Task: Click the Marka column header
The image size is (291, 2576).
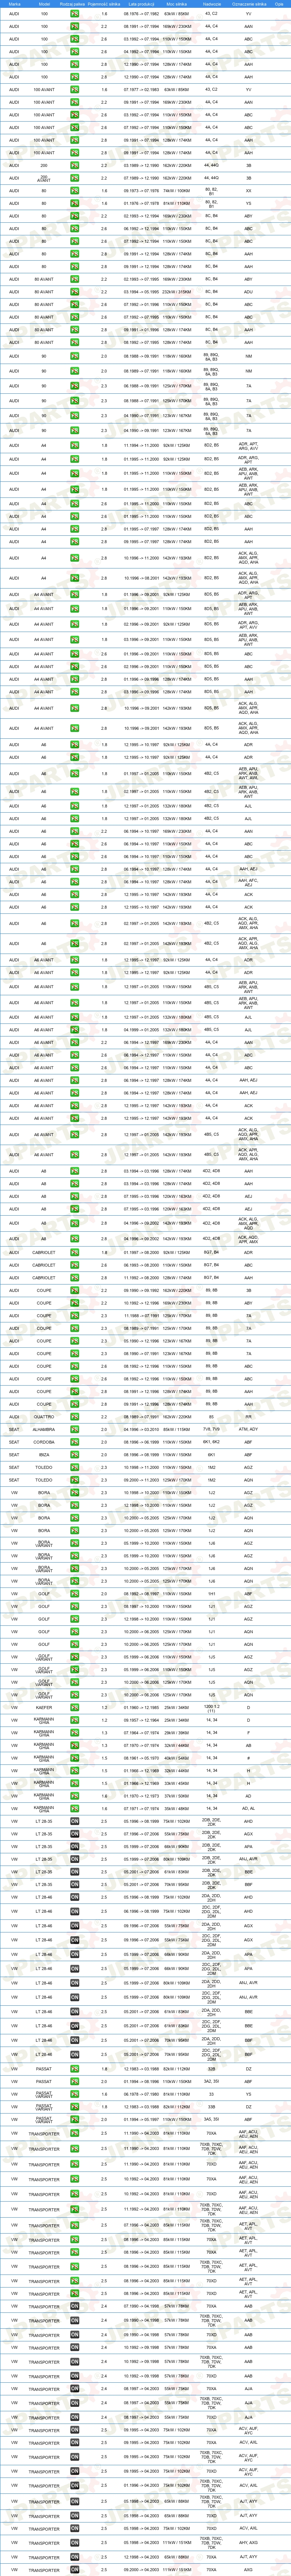Action: click(x=14, y=4)
